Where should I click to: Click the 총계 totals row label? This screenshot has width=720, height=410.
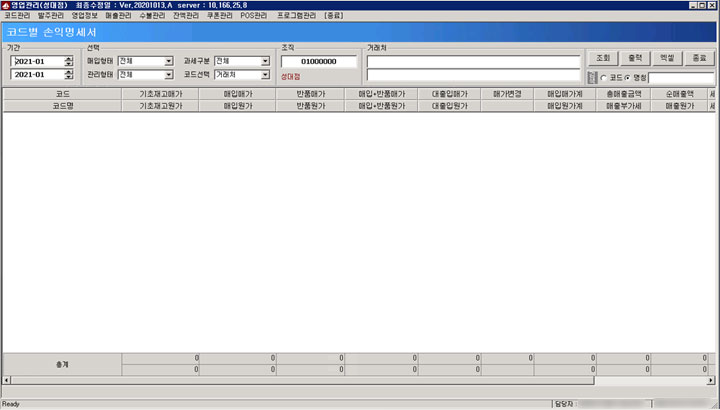click(x=62, y=364)
